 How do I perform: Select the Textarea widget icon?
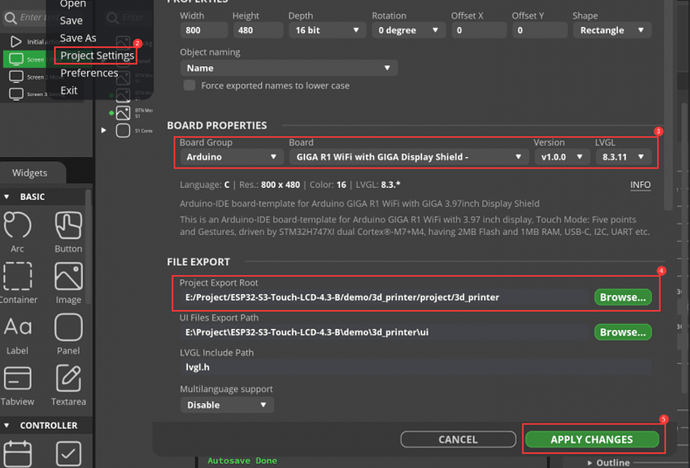[x=68, y=379]
